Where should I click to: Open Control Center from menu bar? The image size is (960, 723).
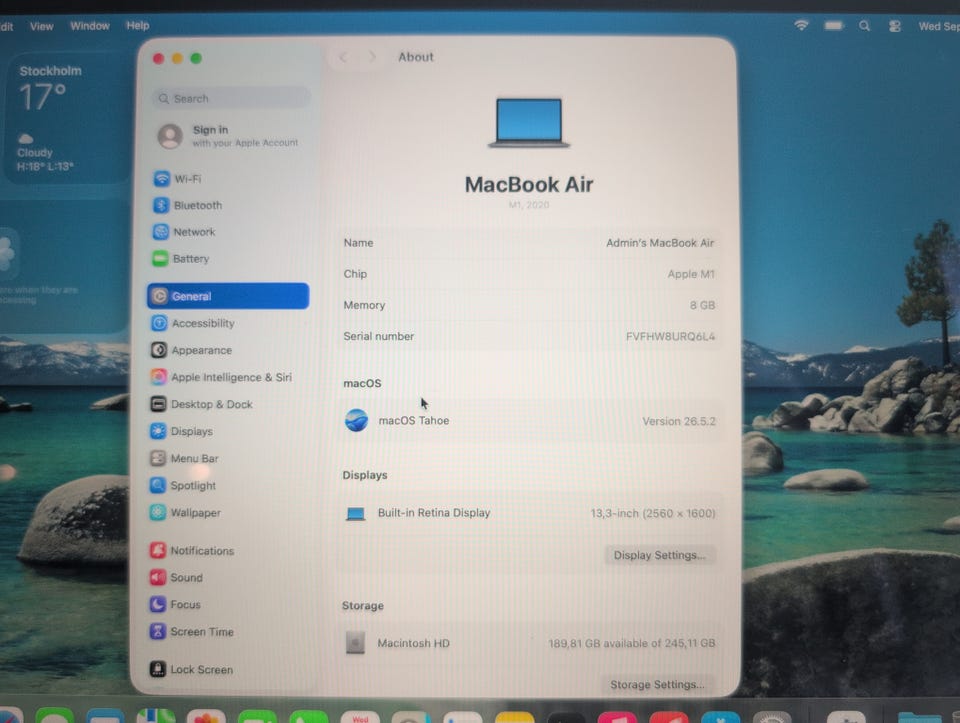[x=894, y=26]
